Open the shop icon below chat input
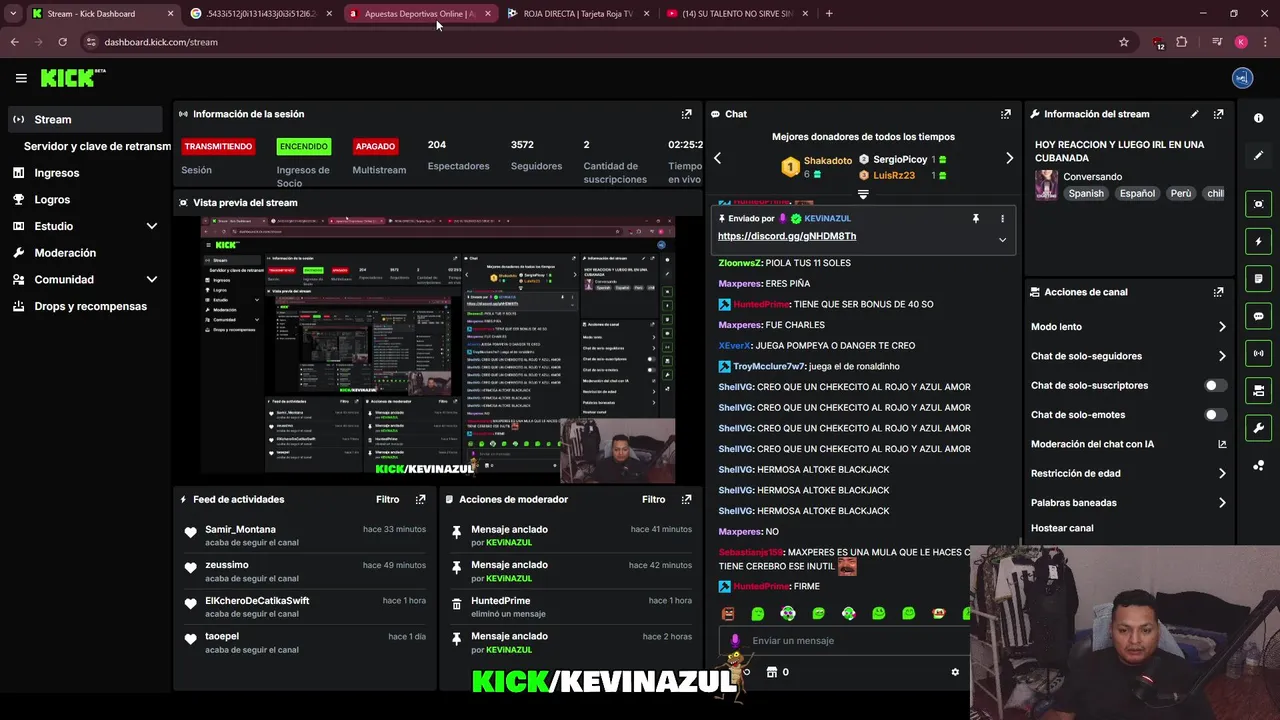1280x720 pixels. (771, 672)
